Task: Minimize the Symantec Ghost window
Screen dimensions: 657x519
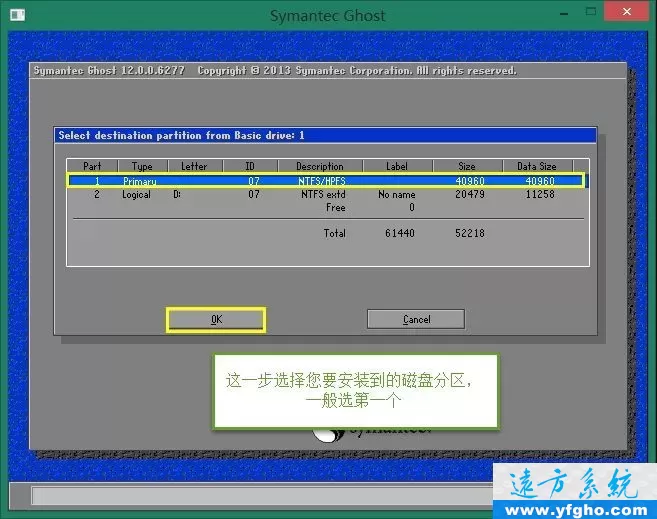Action: tap(564, 13)
